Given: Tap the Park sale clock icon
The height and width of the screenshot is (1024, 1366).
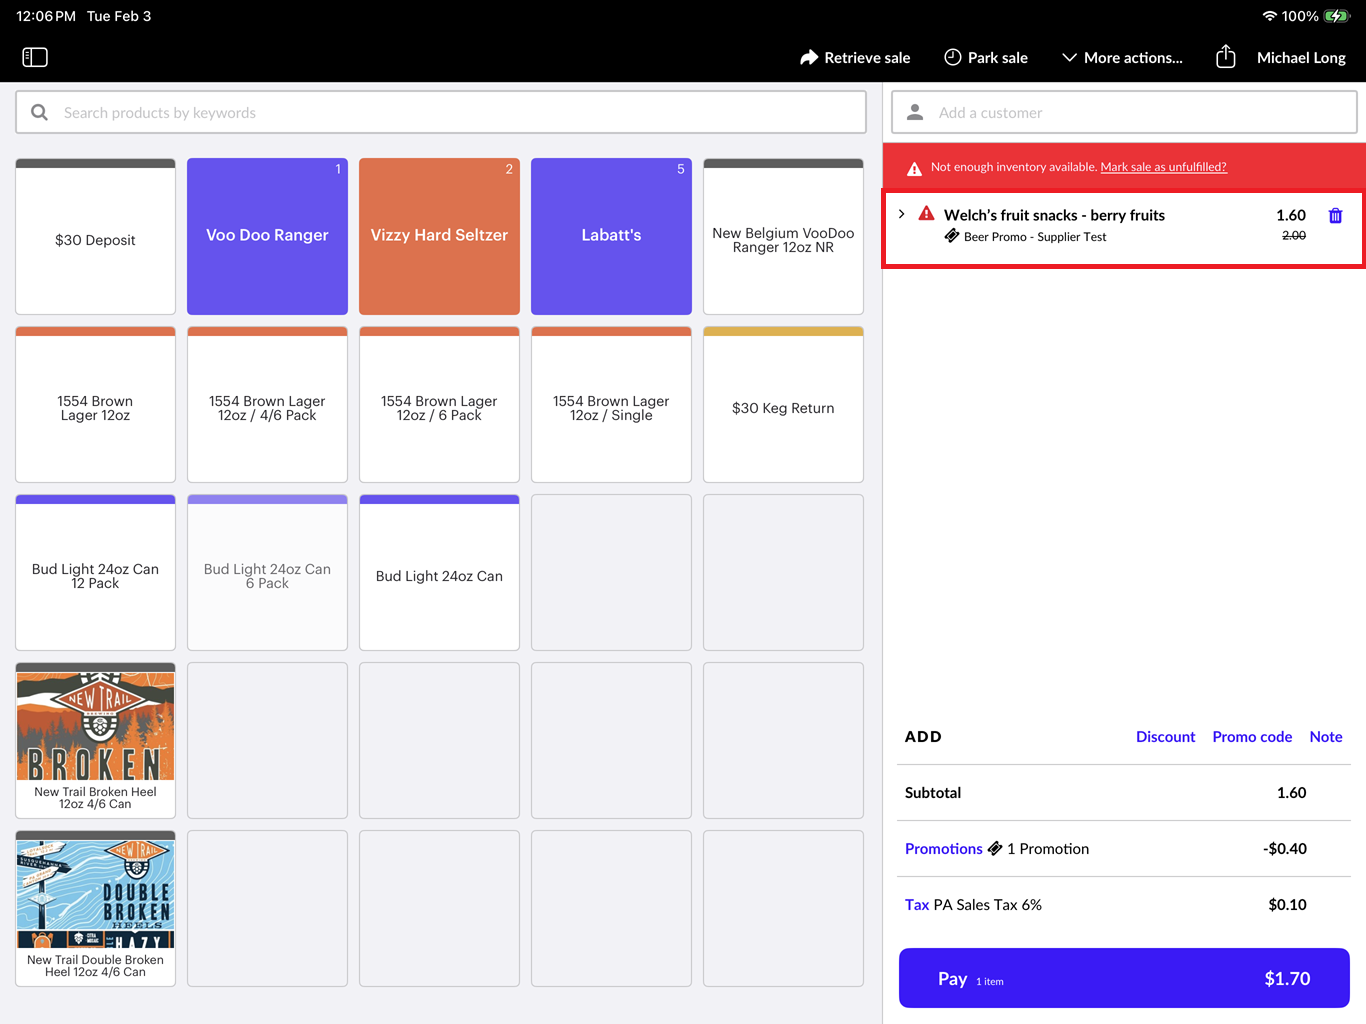Looking at the screenshot, I should 953,57.
